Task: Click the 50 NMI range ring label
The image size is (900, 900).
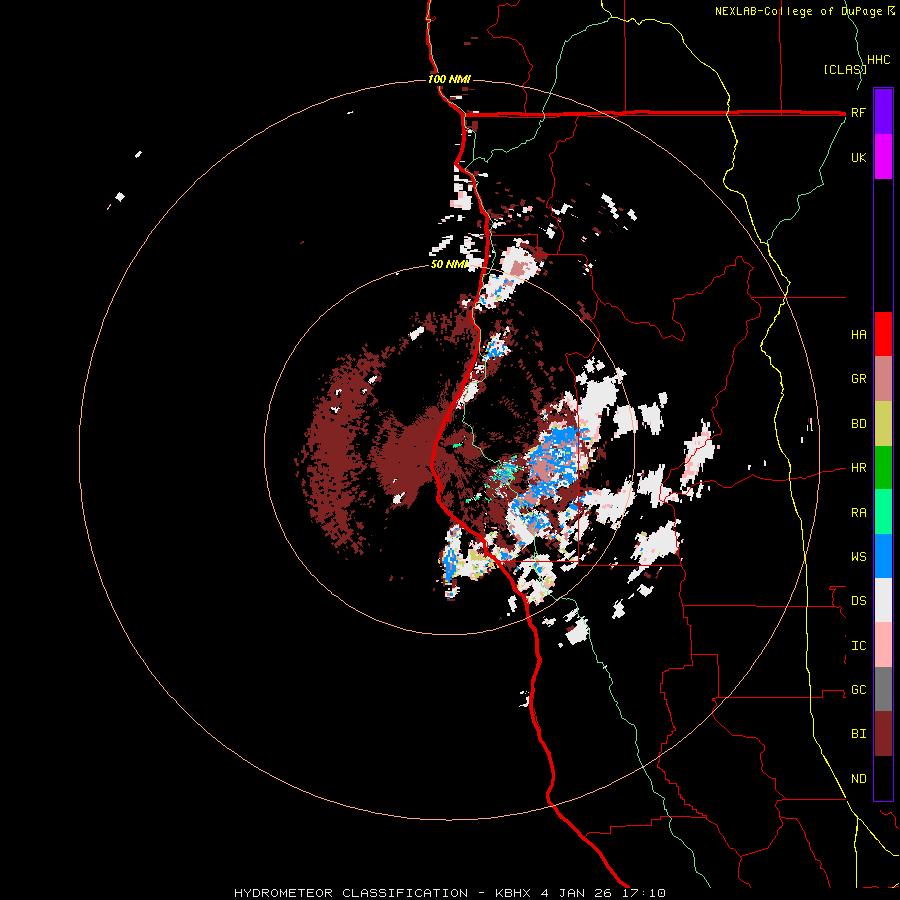Action: (x=449, y=264)
